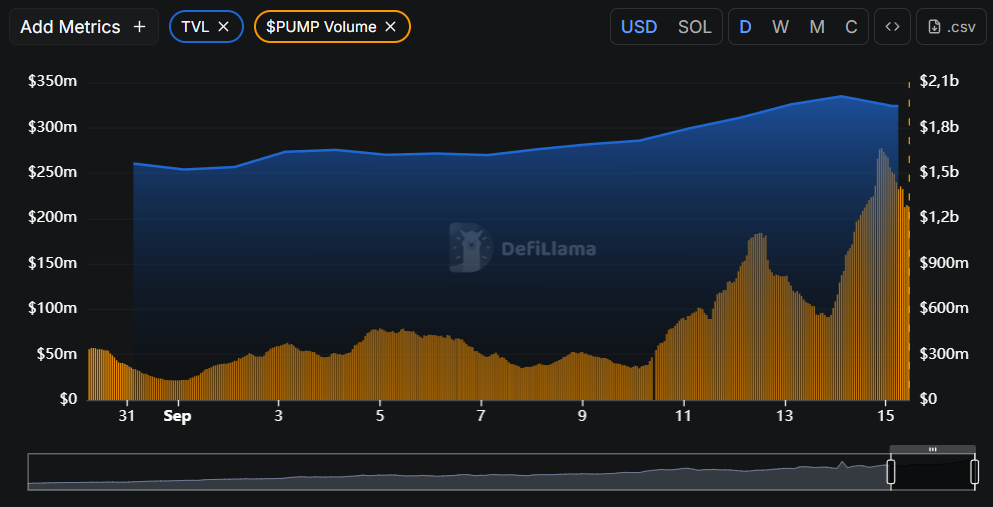This screenshot has width=993, height=507.
Task: Click the right handle of range slider
Action: pos(975,472)
